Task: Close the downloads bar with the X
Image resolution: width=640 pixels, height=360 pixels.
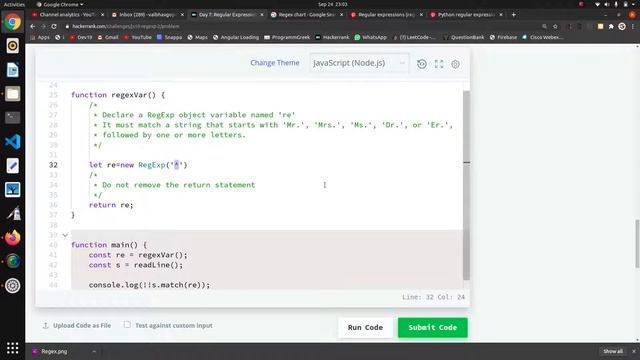Action: 633,351
